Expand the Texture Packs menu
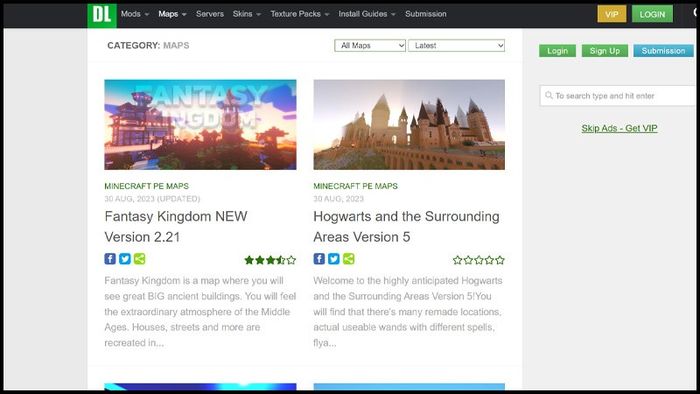The height and width of the screenshot is (394, 700). tap(300, 14)
